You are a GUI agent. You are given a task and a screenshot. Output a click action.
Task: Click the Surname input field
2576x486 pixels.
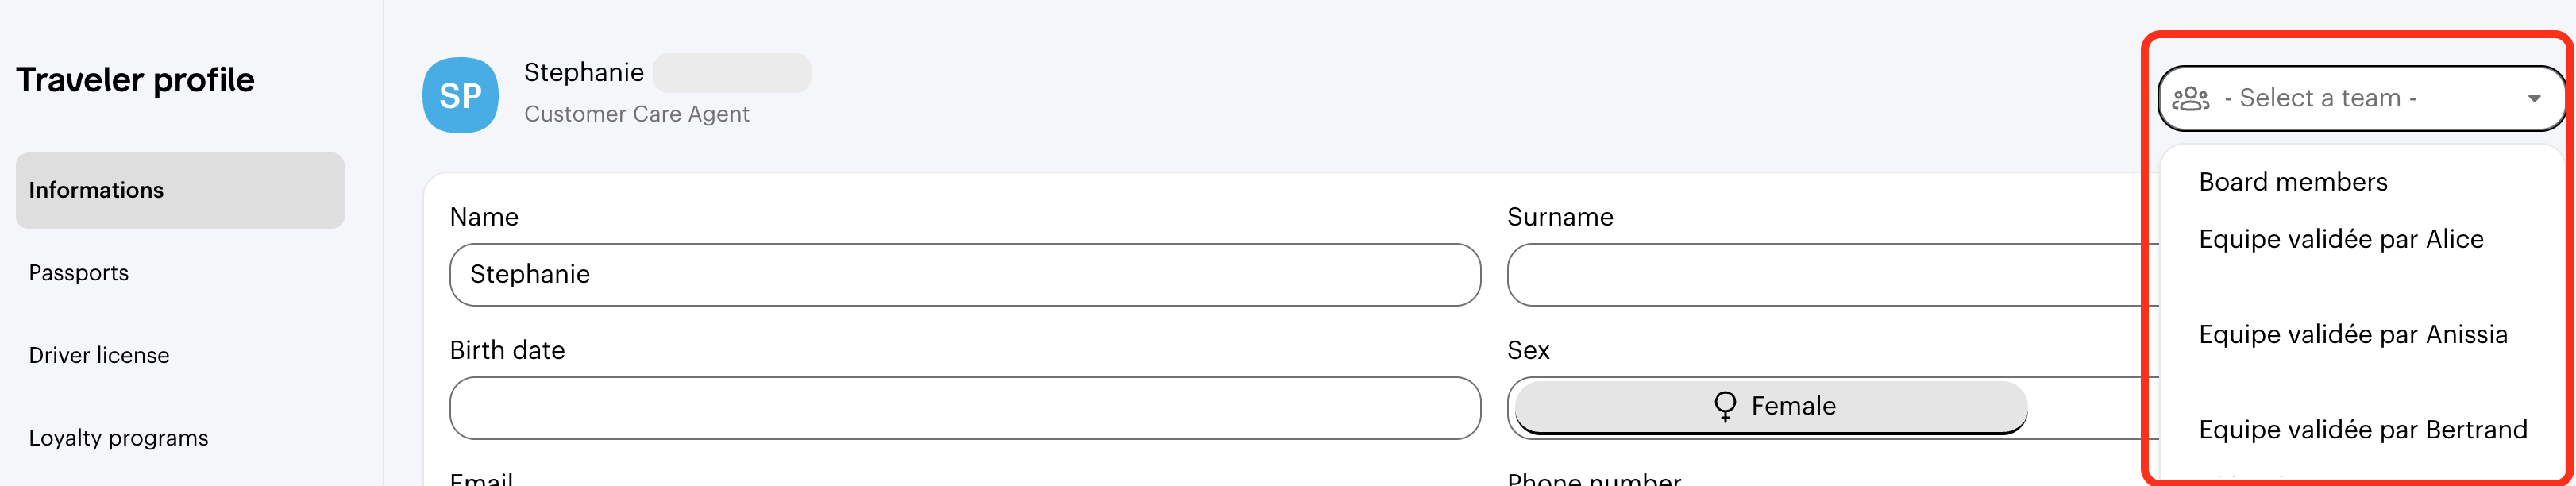1832,275
